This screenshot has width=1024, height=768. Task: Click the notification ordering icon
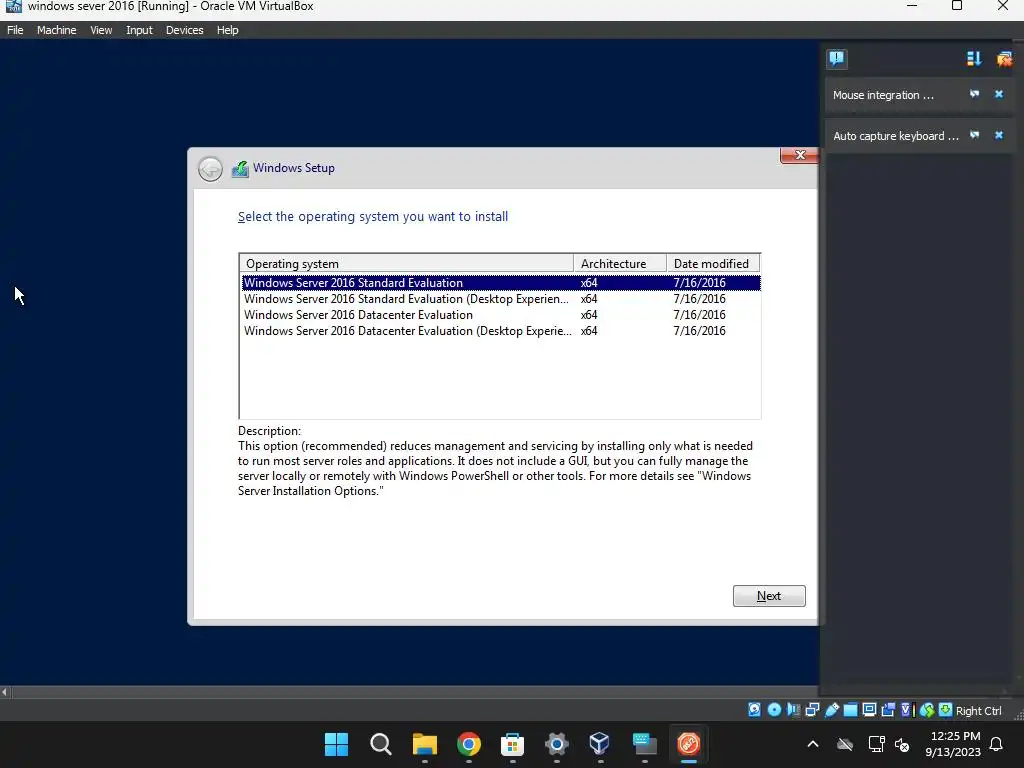974,59
